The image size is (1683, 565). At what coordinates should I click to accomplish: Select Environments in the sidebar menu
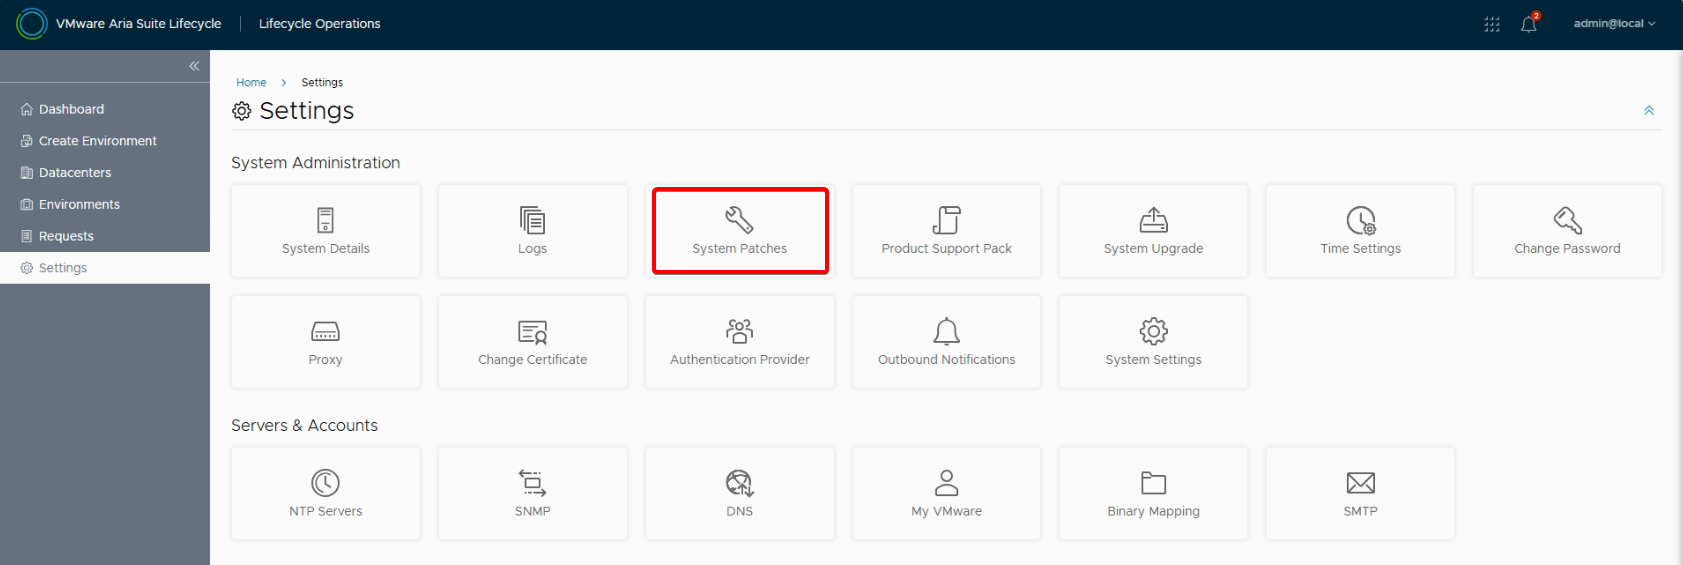click(x=79, y=204)
